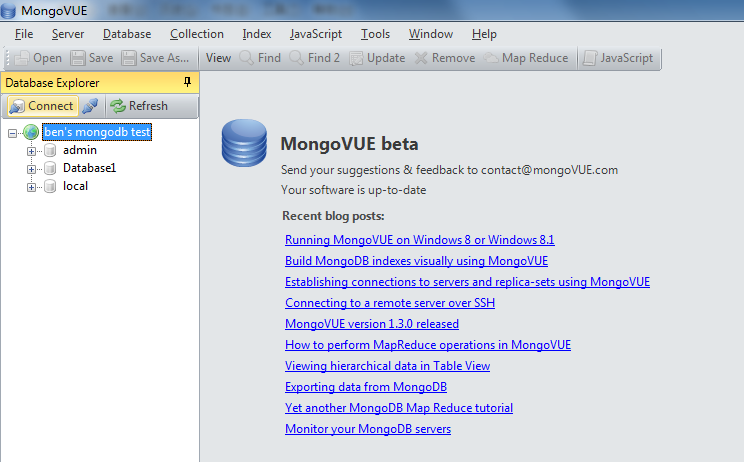Click the Map Reduce toolbar button
This screenshot has height=462, width=744.
pos(526,58)
